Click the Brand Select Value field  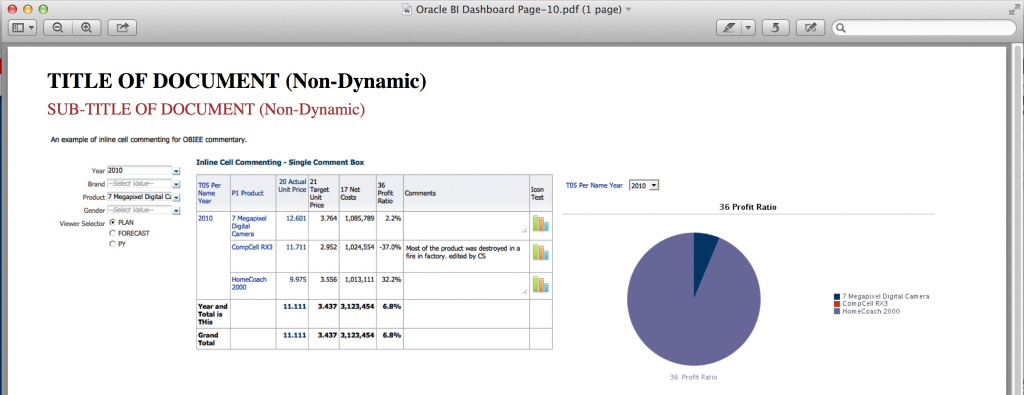point(139,184)
